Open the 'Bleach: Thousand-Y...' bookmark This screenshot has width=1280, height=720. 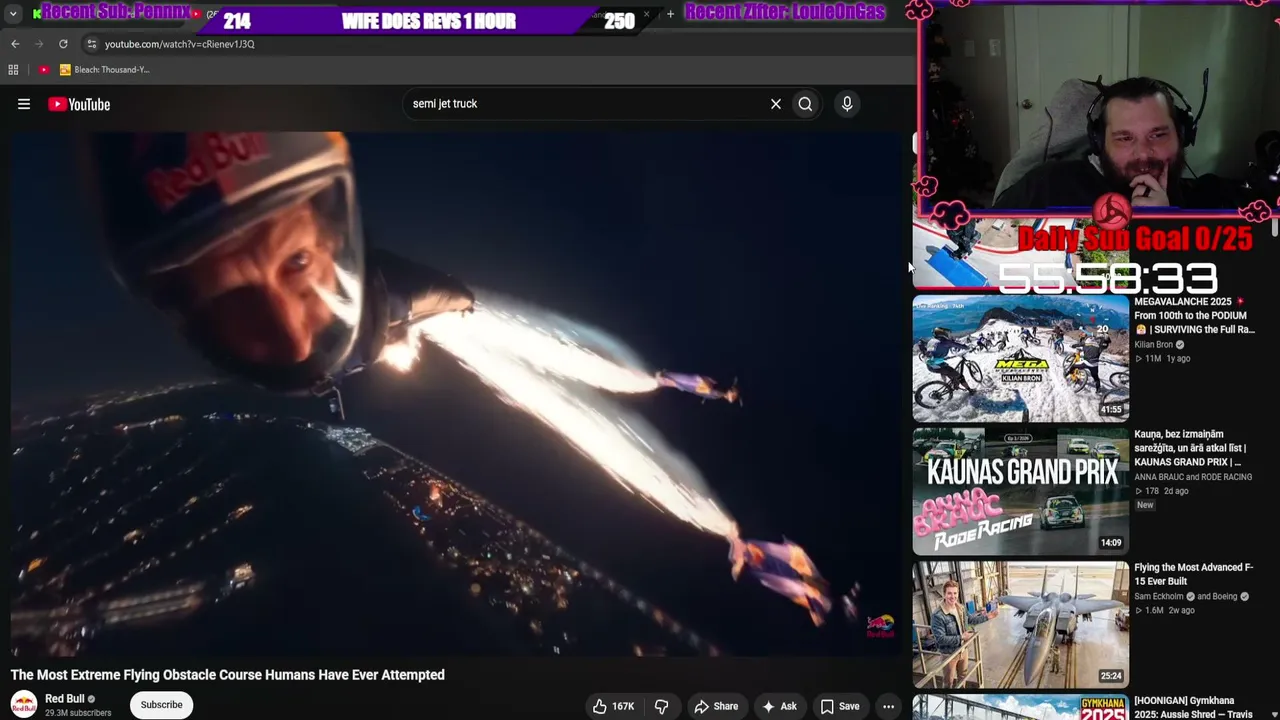coord(105,70)
